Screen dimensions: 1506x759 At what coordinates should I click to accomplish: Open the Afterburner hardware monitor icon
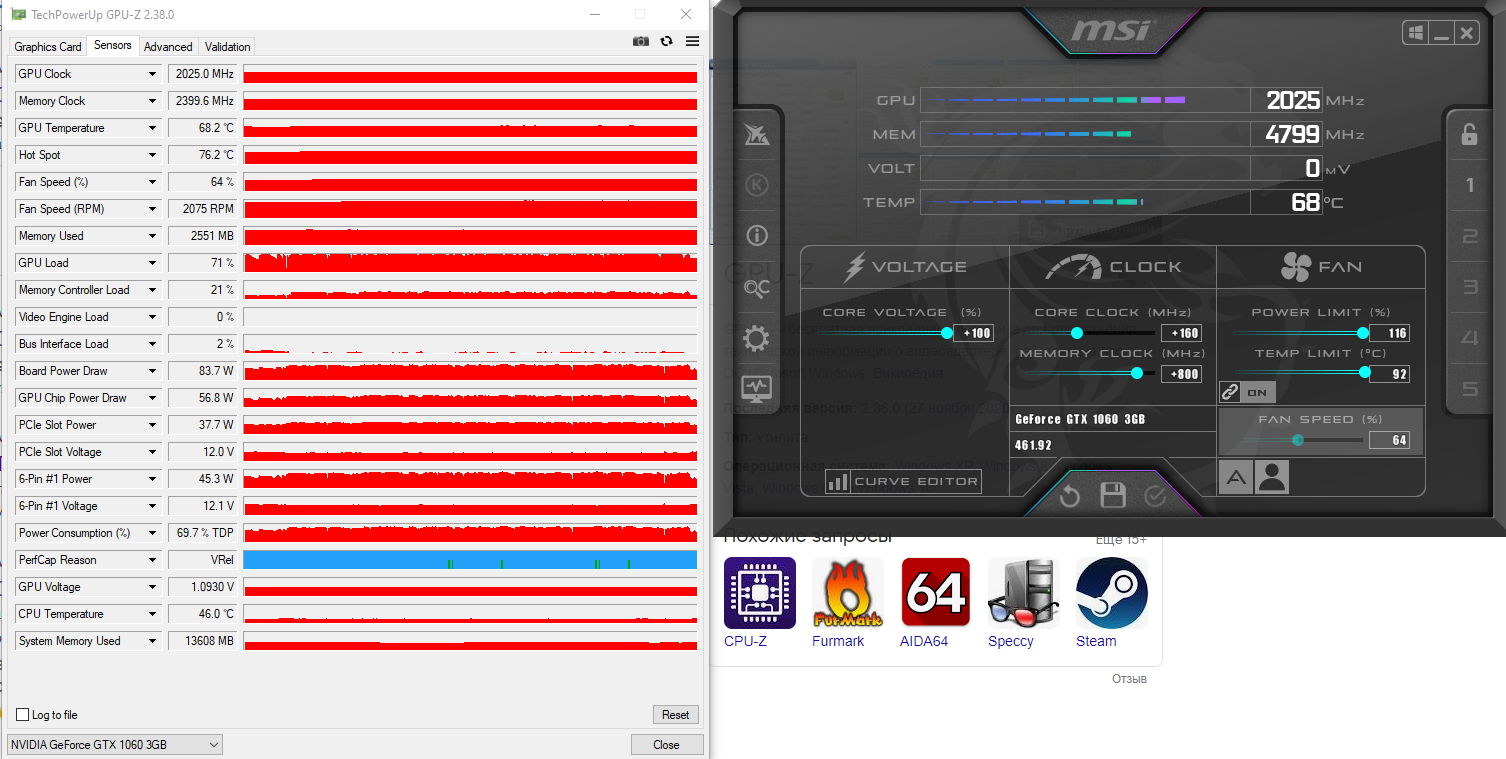tap(757, 388)
